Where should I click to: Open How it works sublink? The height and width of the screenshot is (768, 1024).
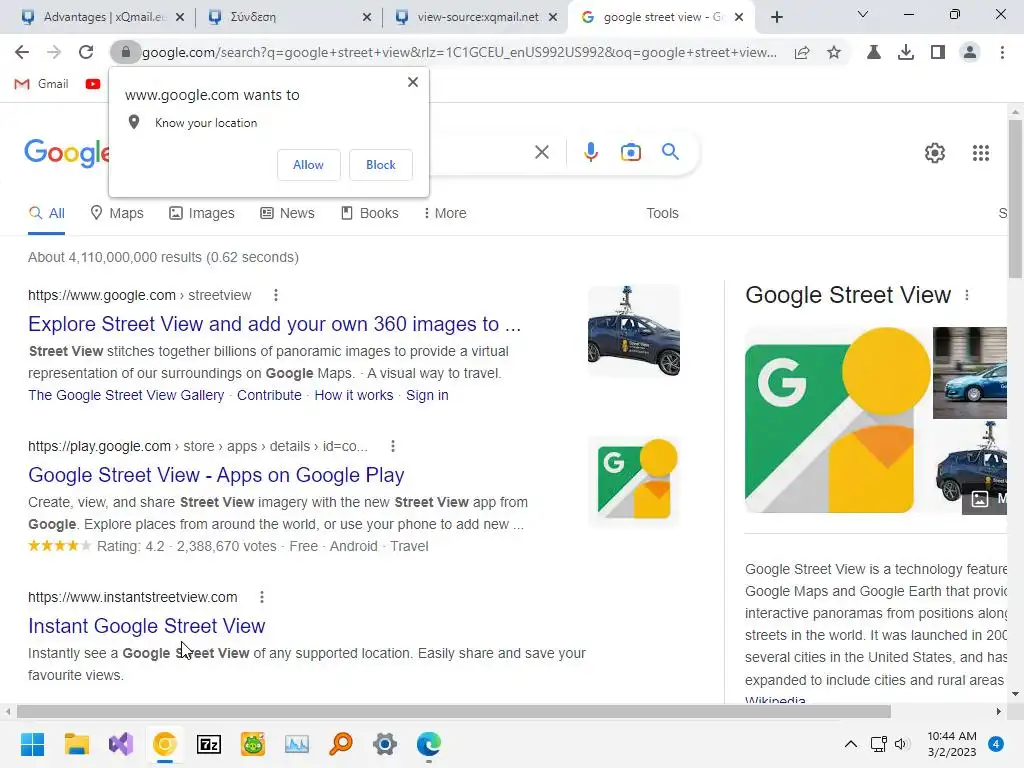(x=353, y=395)
